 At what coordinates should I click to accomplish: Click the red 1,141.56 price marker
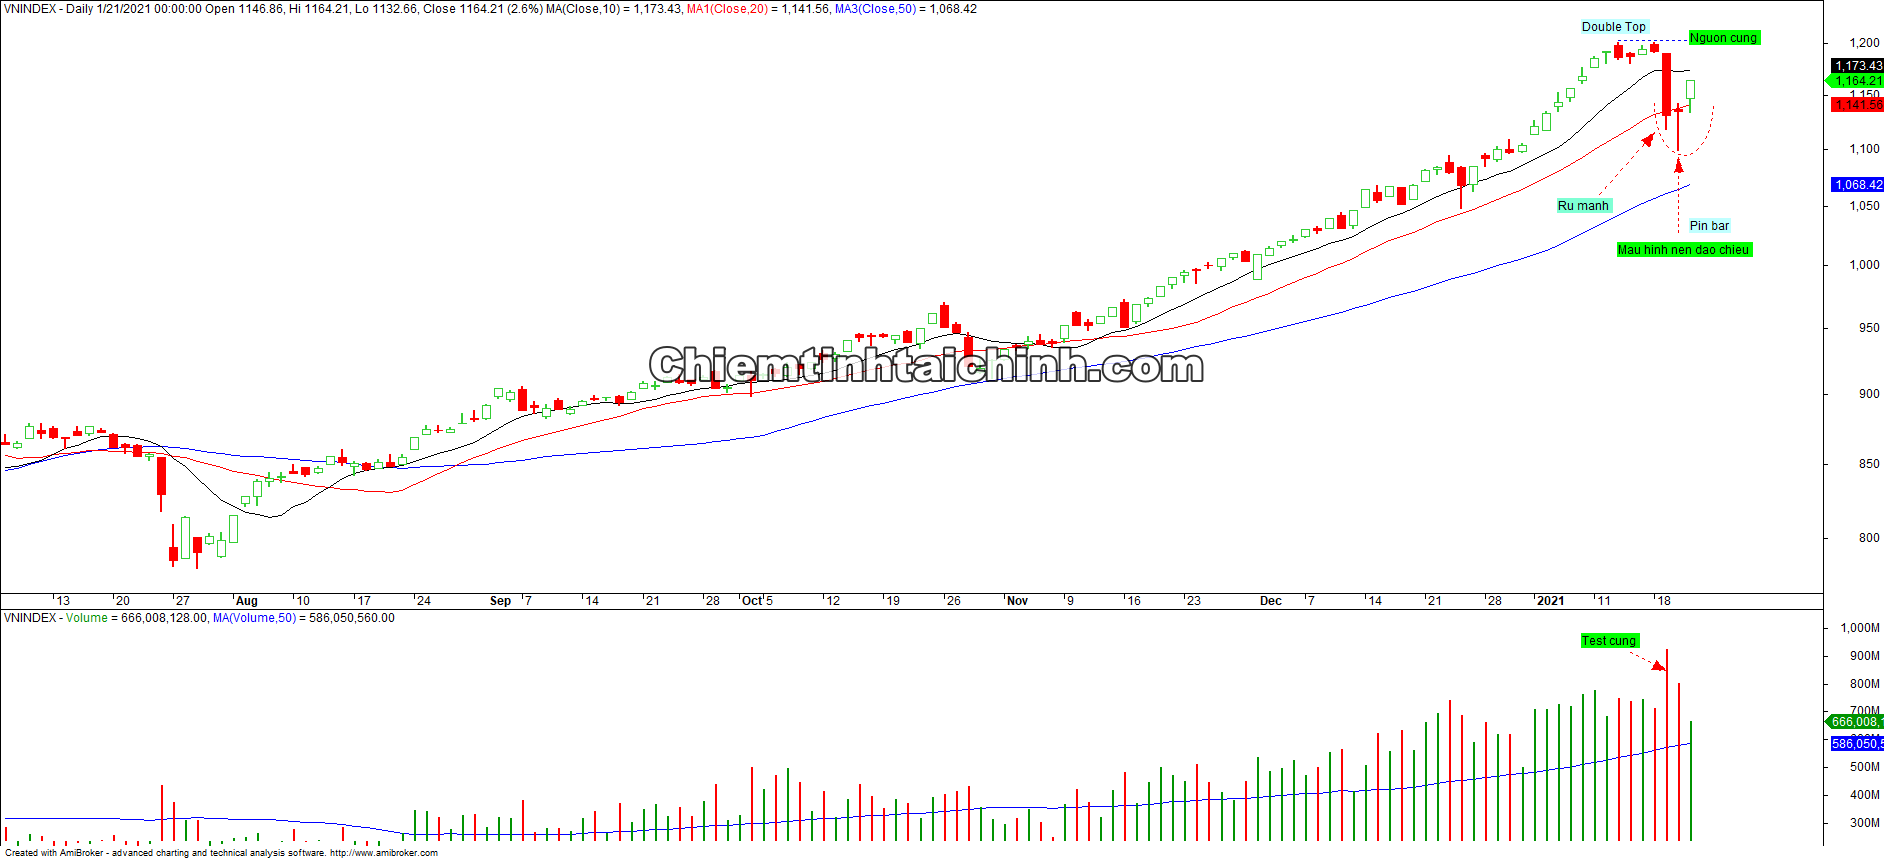[1857, 105]
